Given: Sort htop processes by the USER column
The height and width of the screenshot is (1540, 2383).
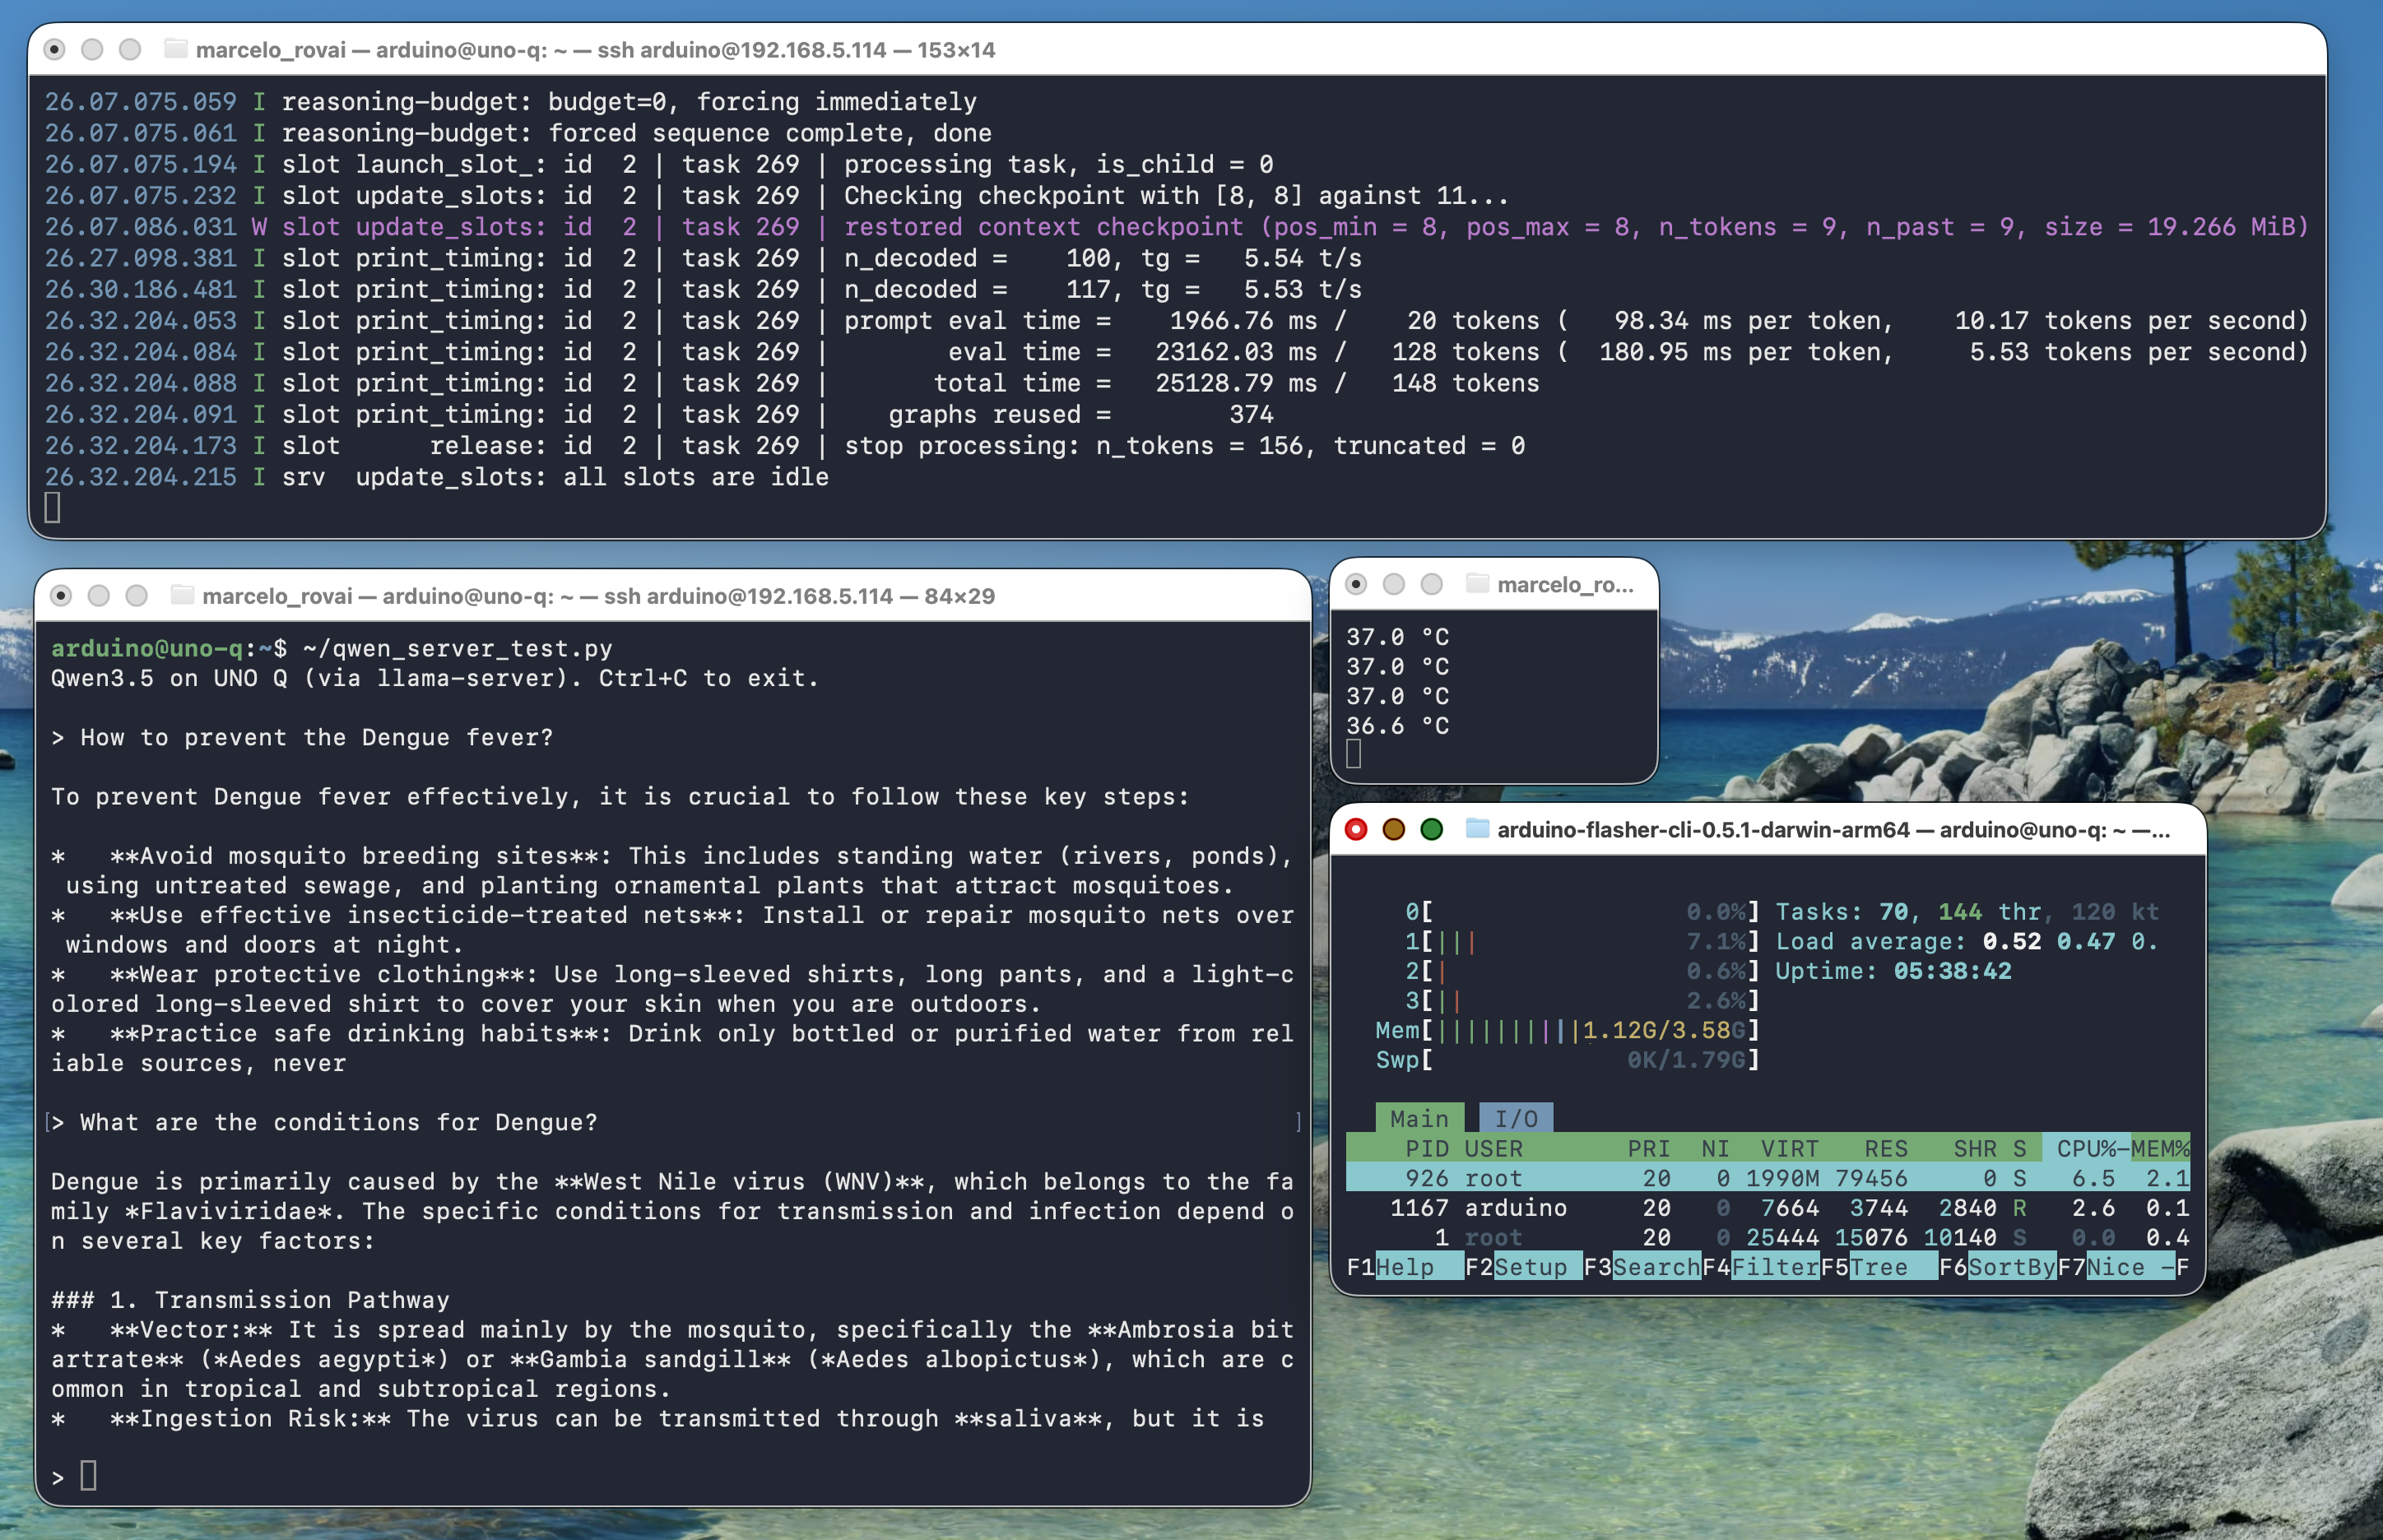Looking at the screenshot, I should coord(1493,1148).
